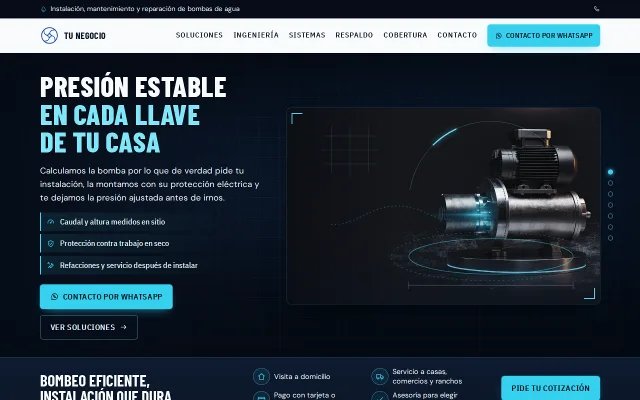Image resolution: width=640 pixels, height=400 pixels.
Task: Click the truck icon next to Servicio a casas
Action: 380,377
